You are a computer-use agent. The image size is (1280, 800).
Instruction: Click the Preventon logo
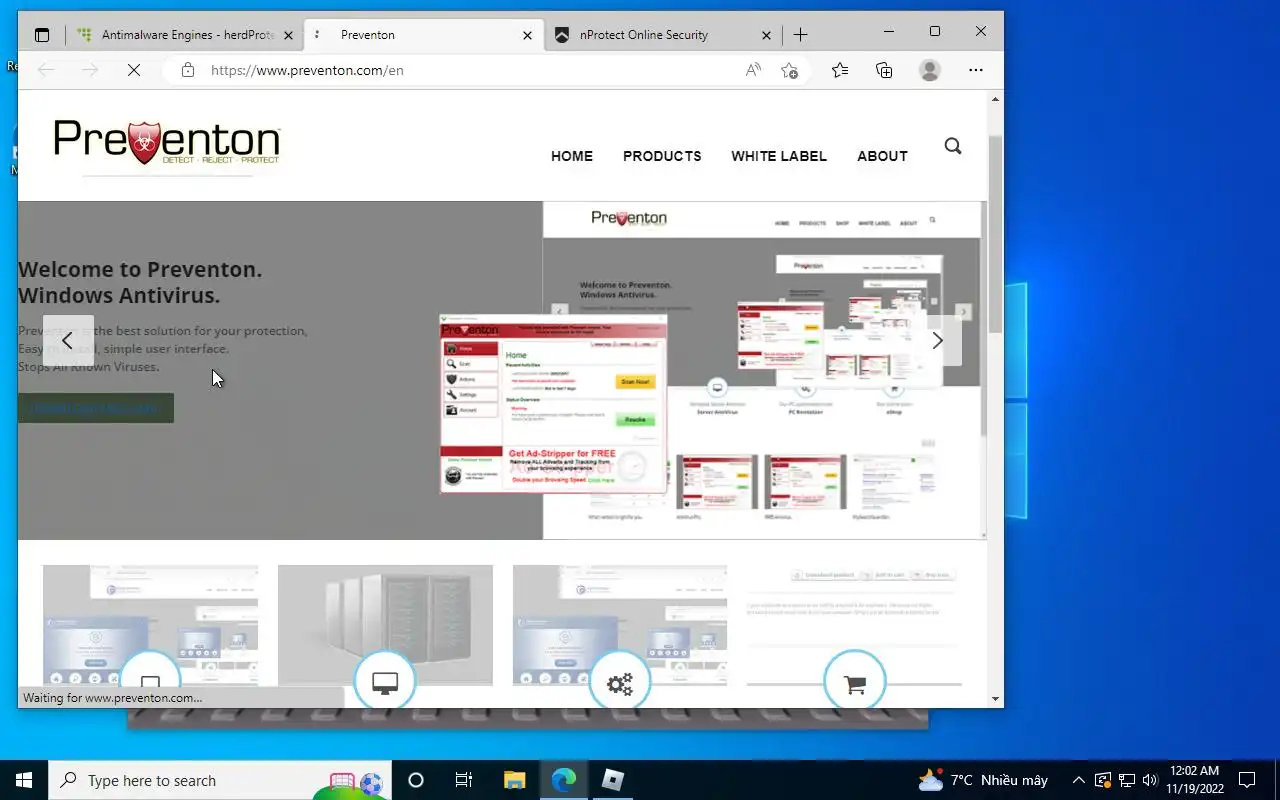(x=167, y=143)
